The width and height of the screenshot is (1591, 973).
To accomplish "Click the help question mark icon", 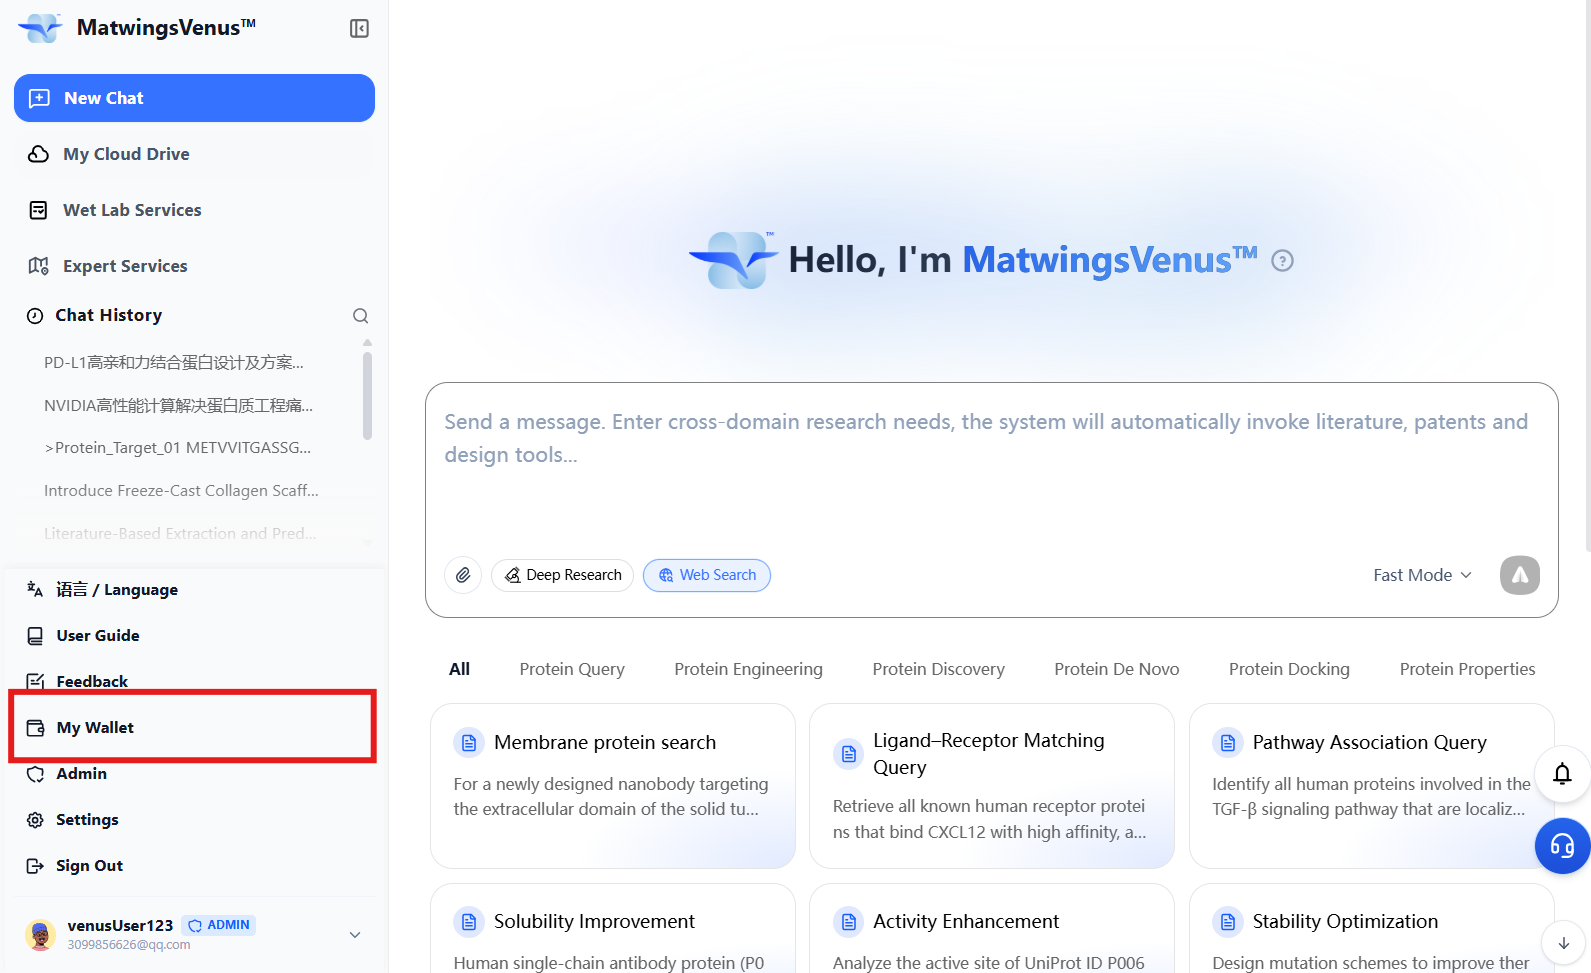I will (x=1282, y=261).
